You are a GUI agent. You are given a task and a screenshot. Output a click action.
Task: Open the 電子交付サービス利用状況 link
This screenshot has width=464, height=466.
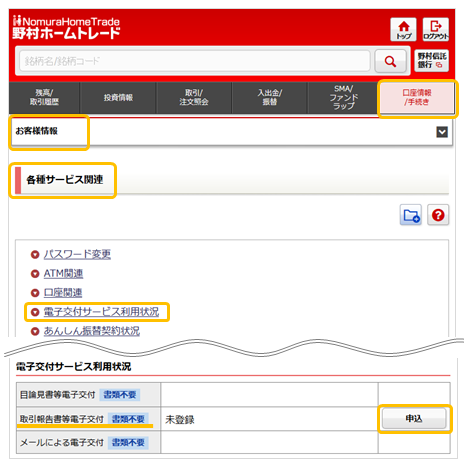point(101,312)
